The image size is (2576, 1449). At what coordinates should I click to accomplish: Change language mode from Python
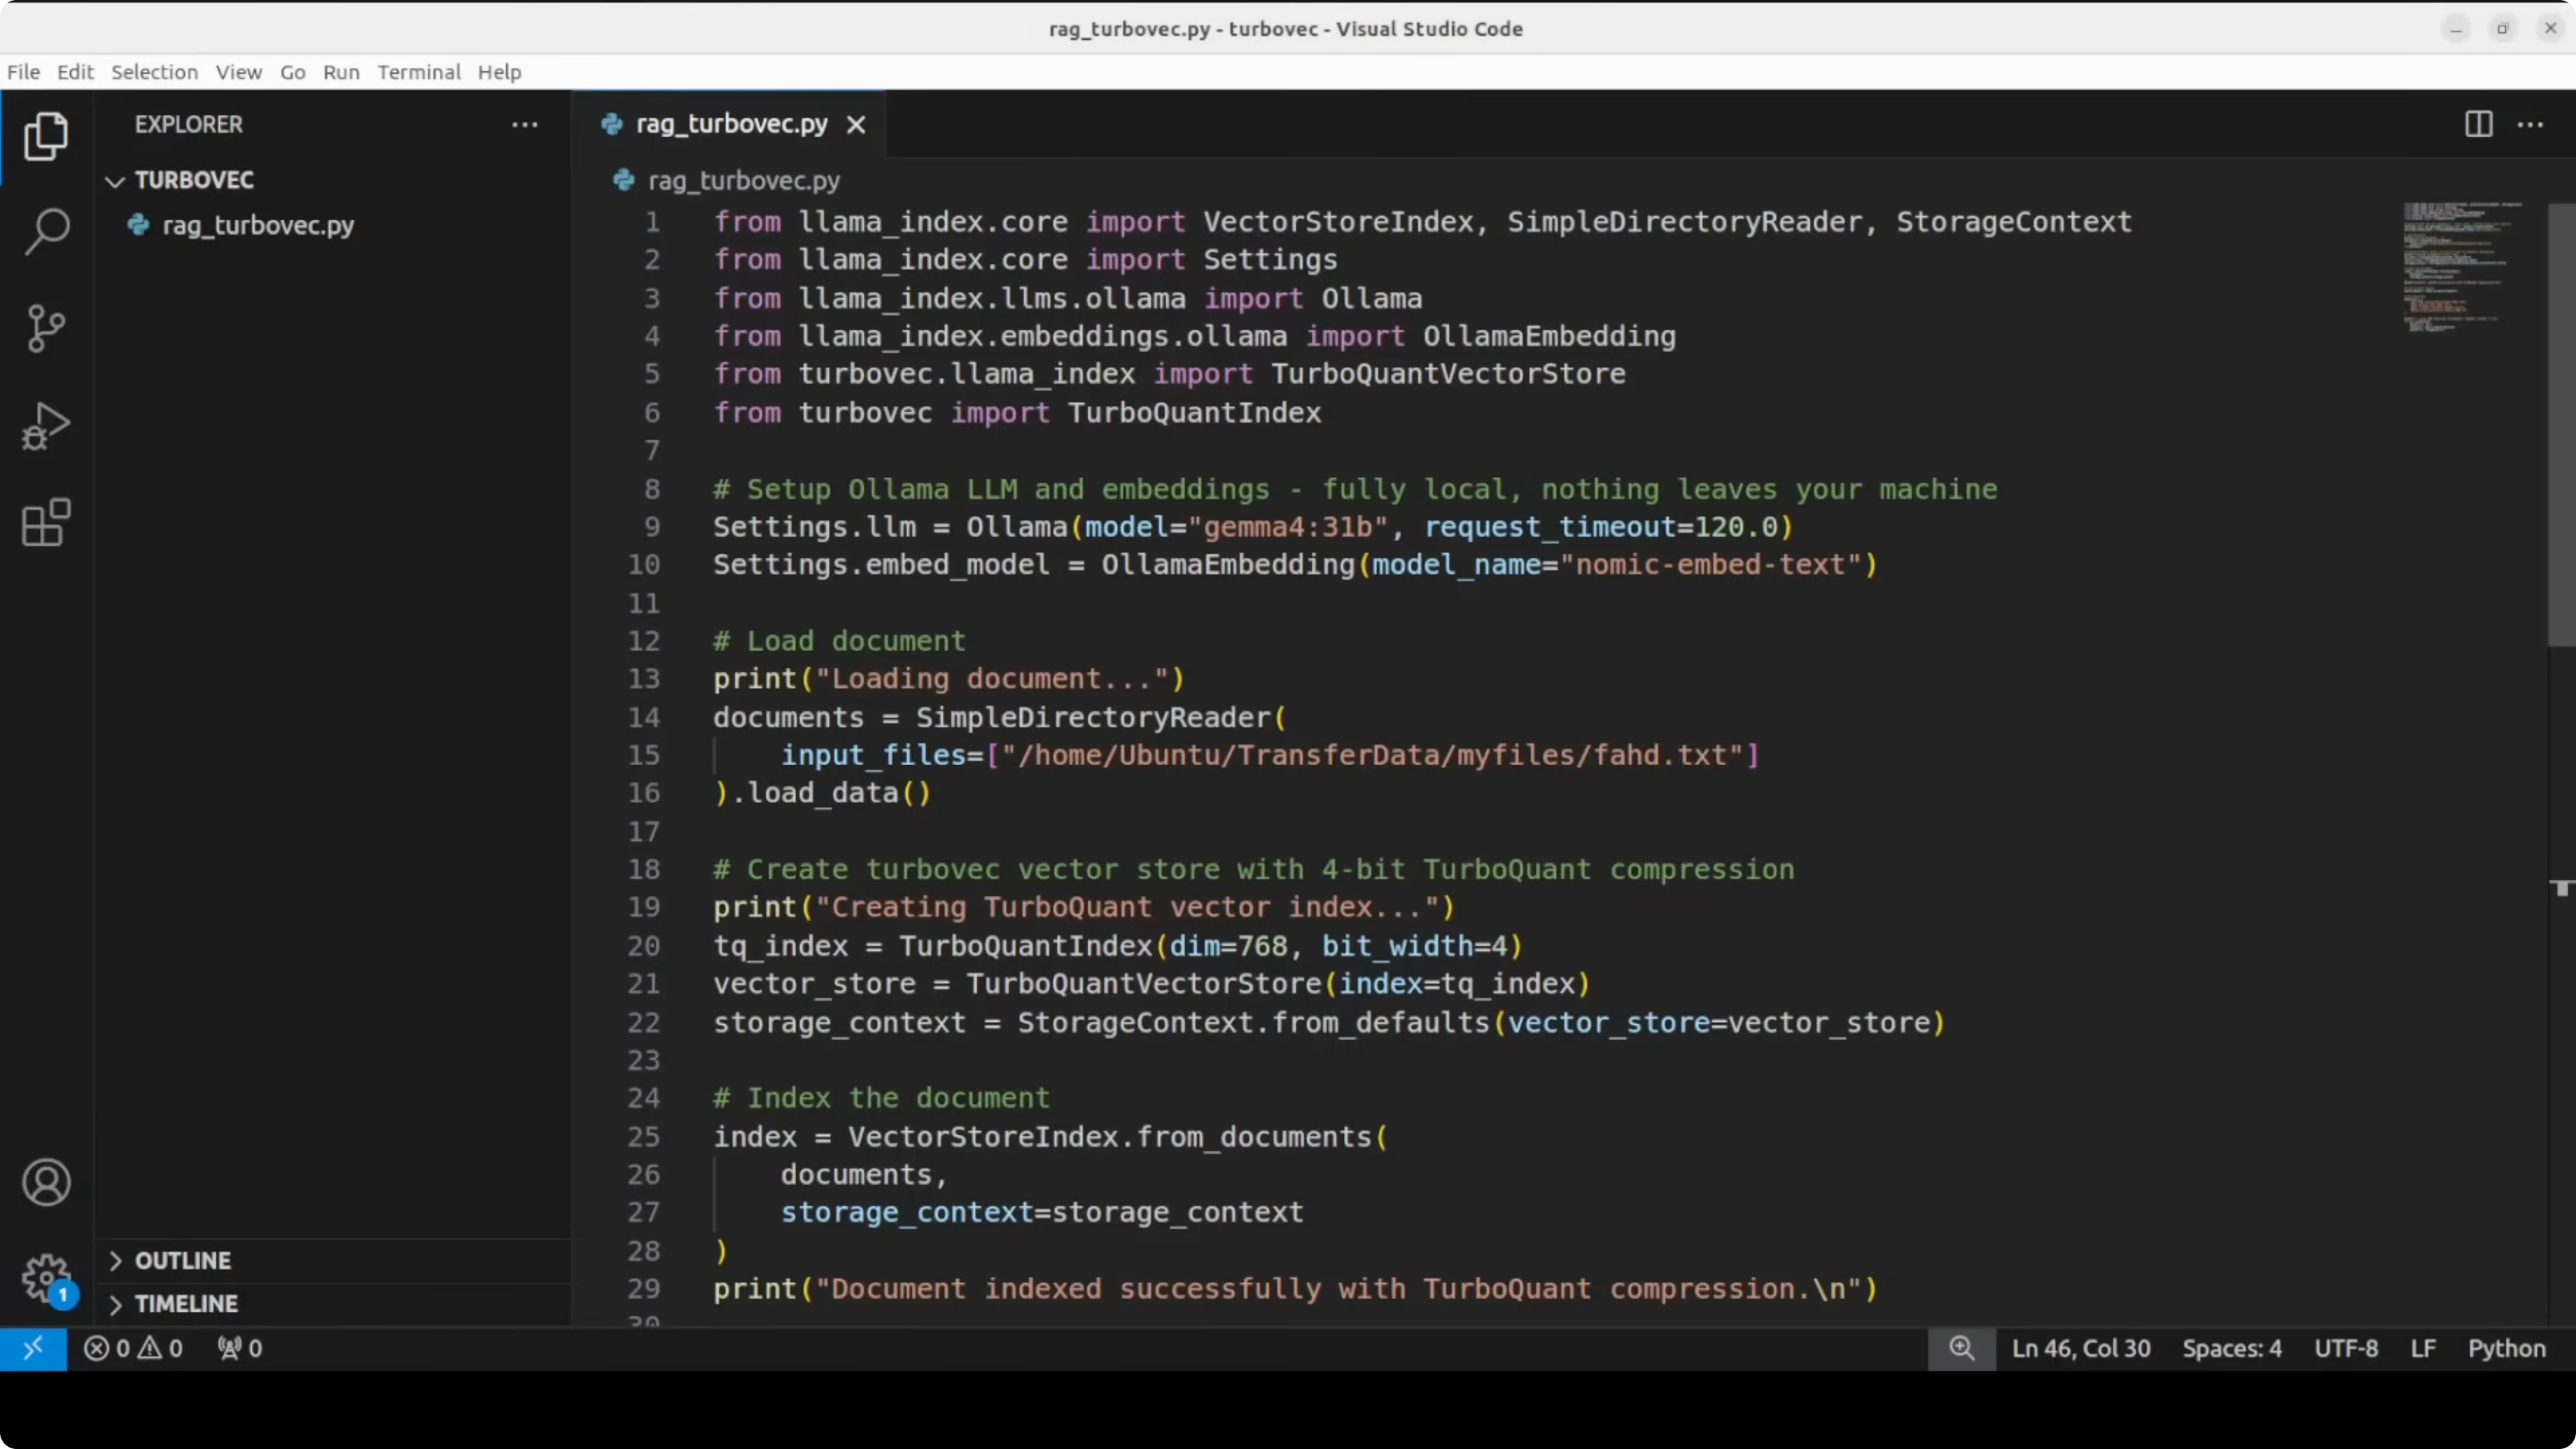click(2506, 1348)
